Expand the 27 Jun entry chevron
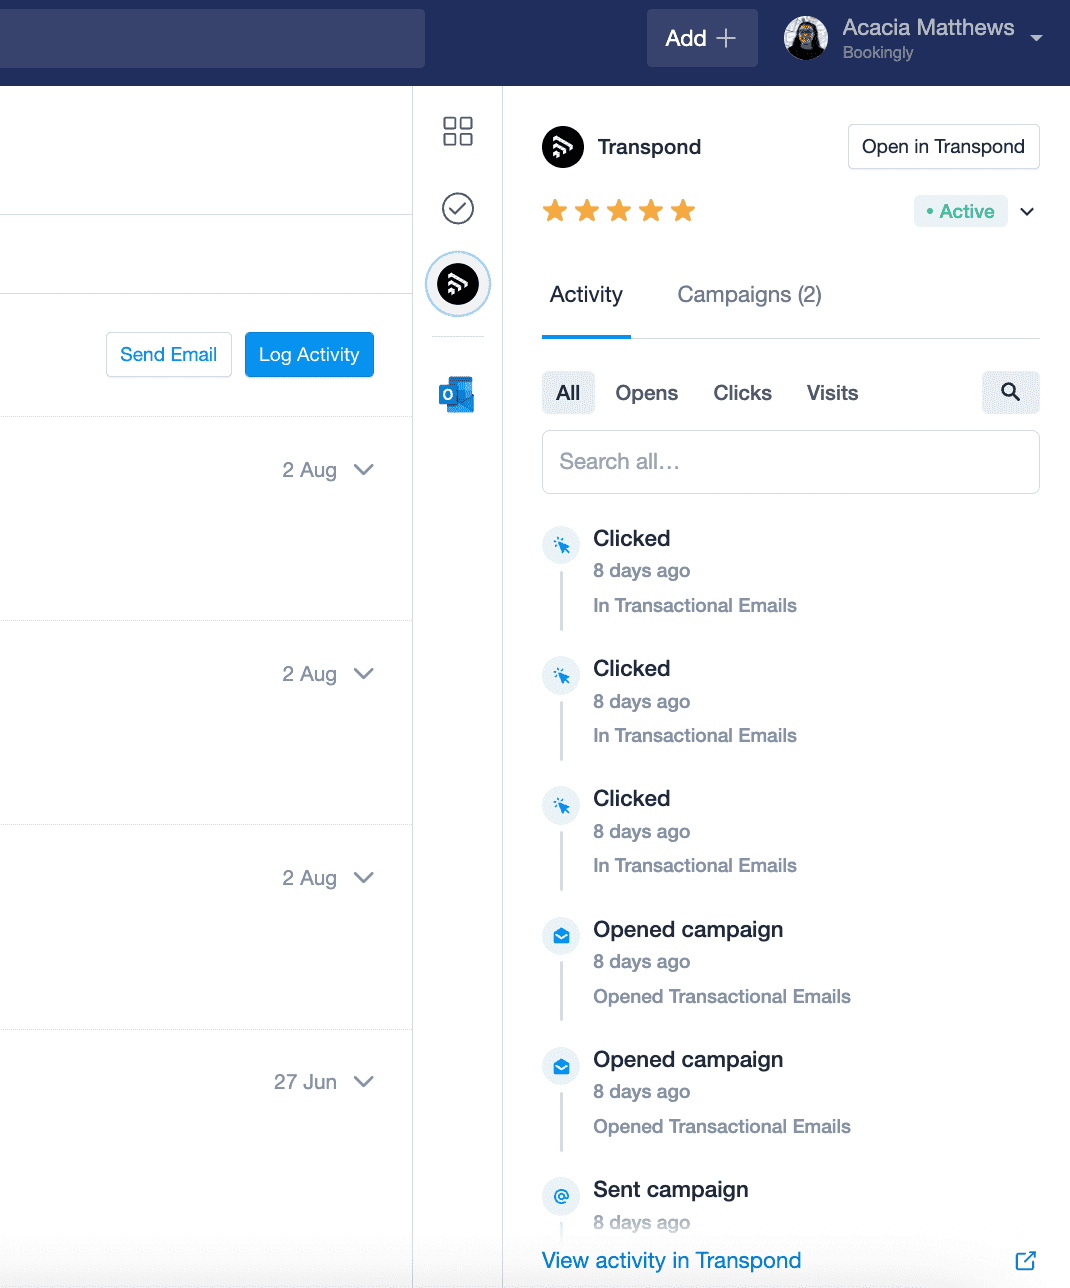The height and width of the screenshot is (1288, 1070). click(x=364, y=1082)
